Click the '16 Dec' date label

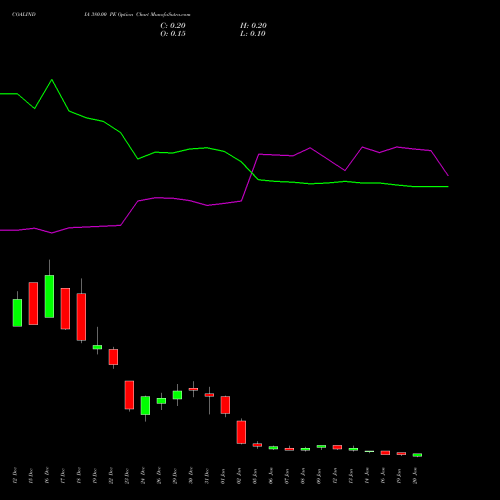[47, 475]
